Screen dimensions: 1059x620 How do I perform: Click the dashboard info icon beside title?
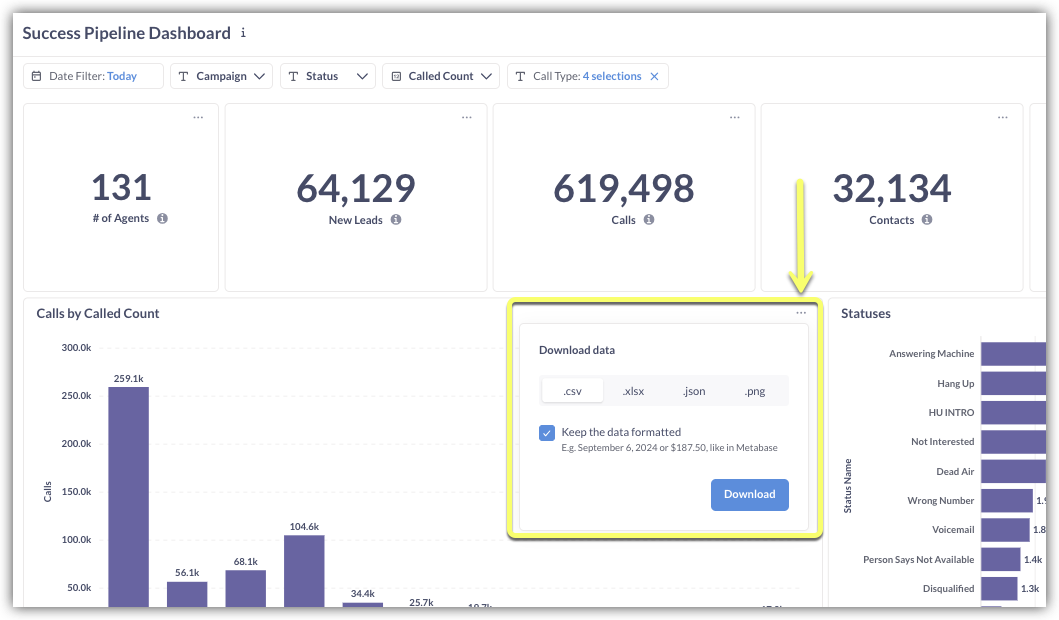point(243,33)
